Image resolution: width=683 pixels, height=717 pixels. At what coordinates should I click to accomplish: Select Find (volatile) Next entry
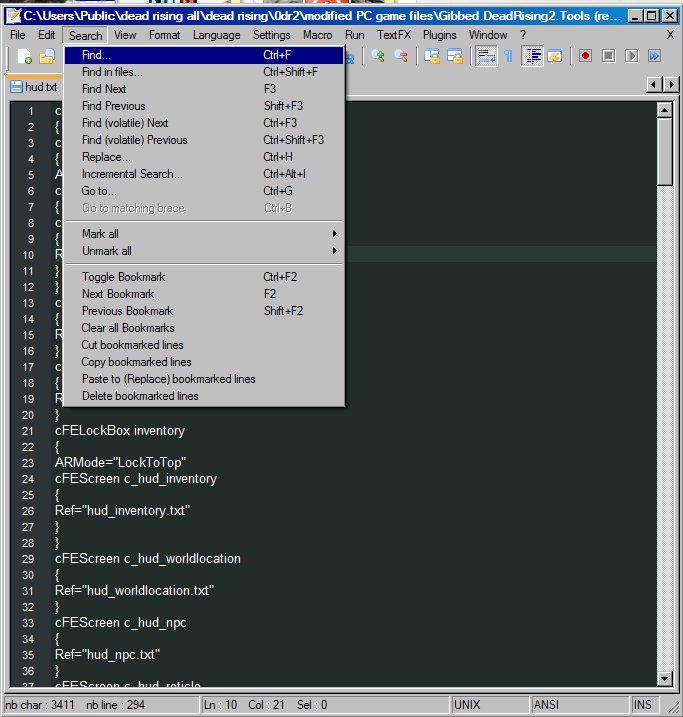click(204, 123)
